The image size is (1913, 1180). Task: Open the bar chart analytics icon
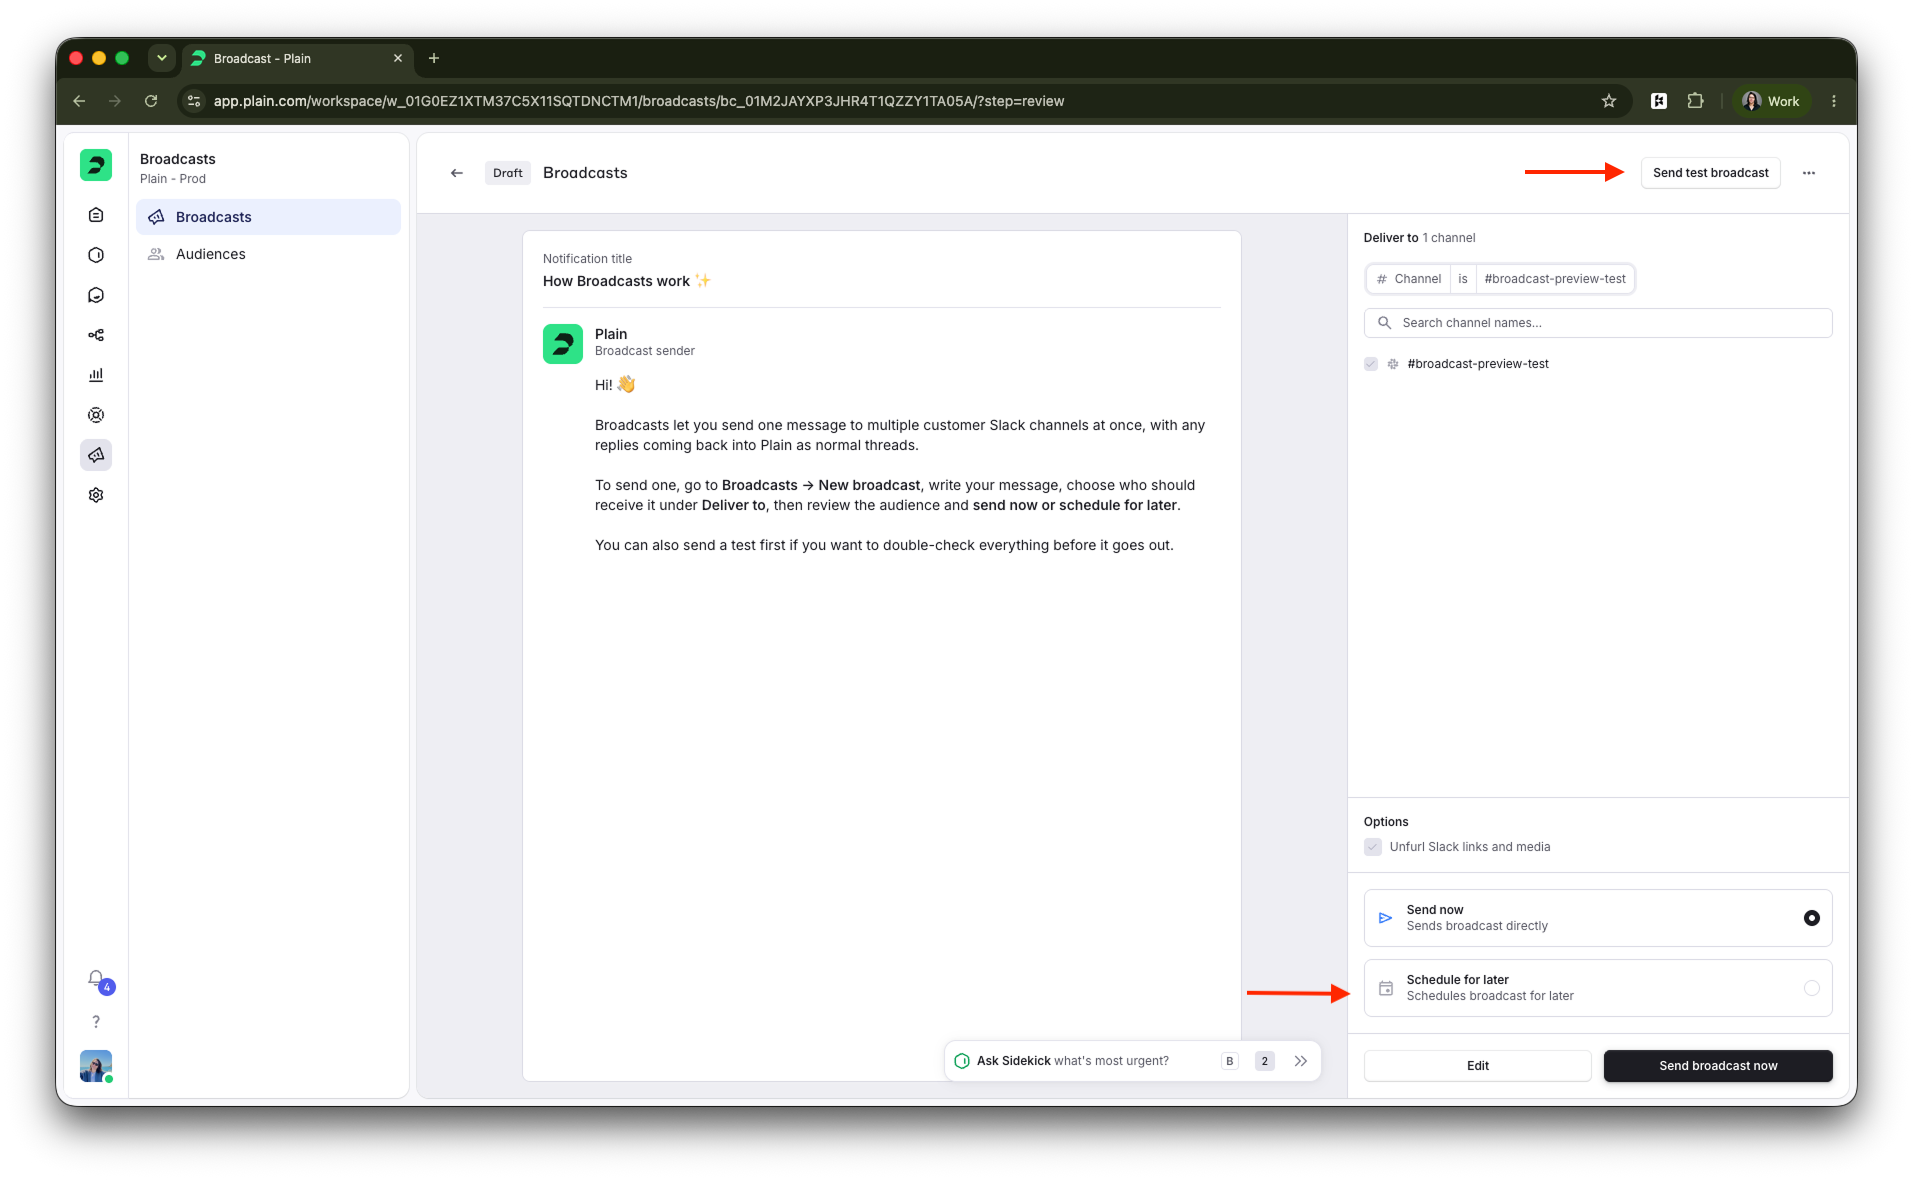(x=96, y=375)
